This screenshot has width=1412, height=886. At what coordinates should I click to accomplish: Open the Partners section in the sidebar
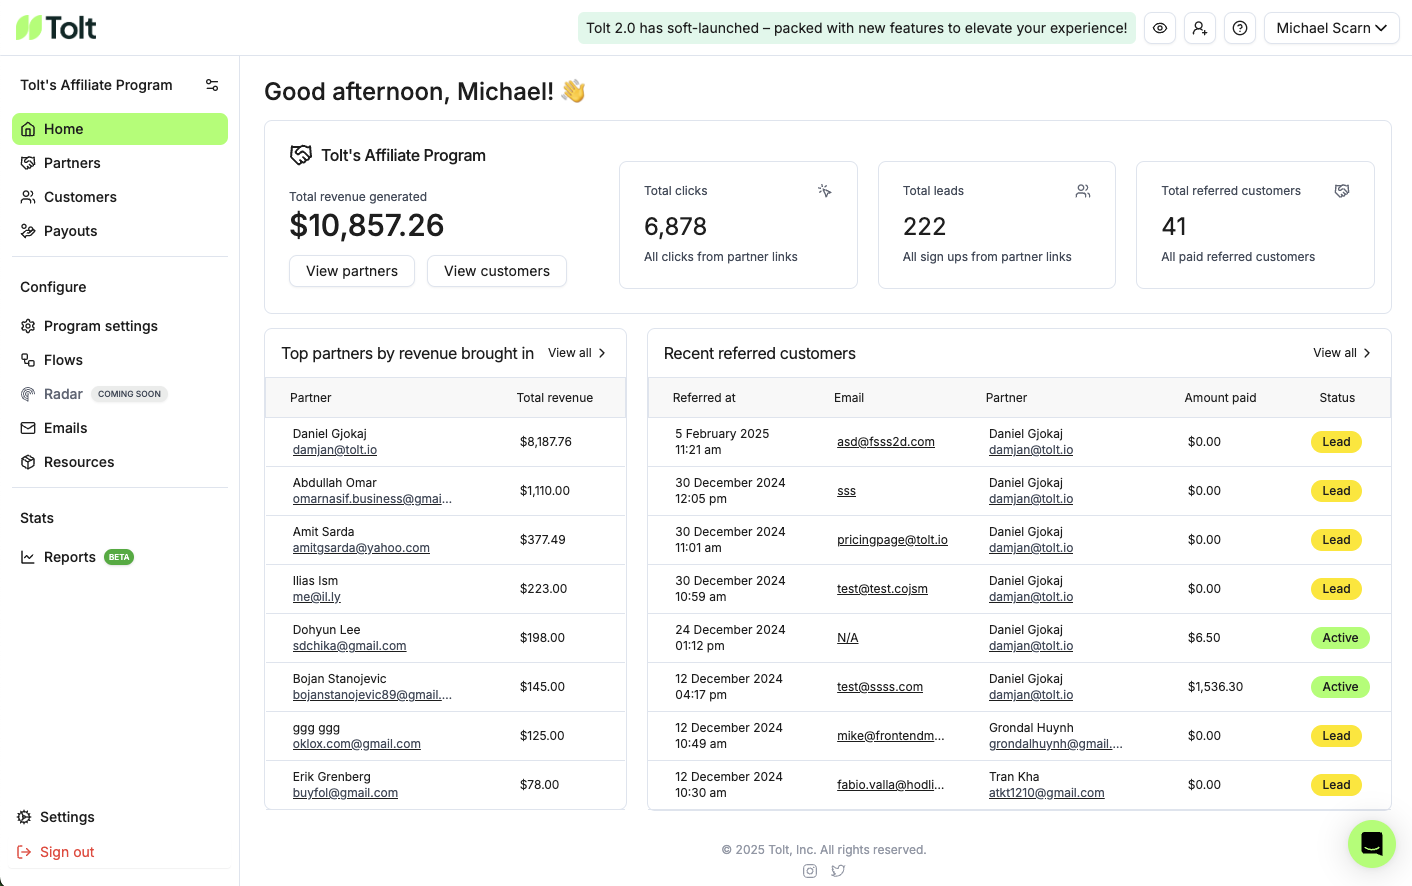point(72,162)
